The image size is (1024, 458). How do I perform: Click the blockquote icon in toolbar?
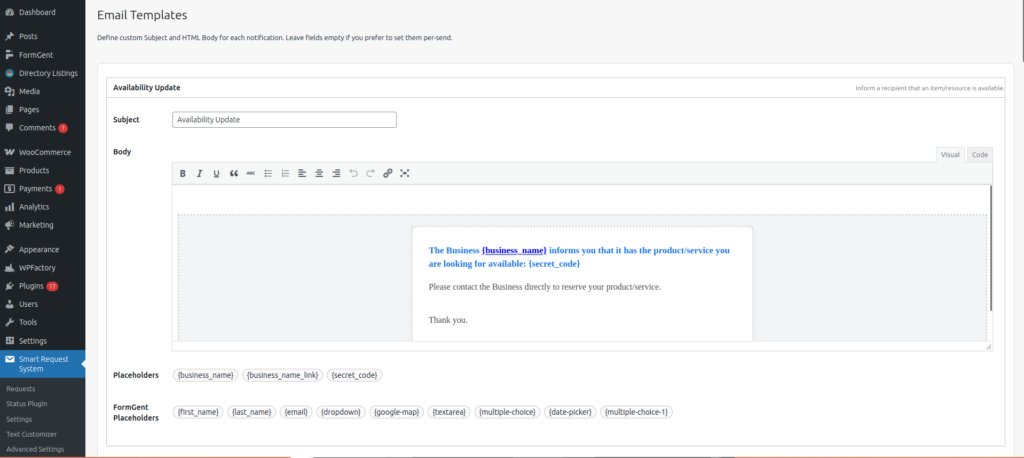point(234,173)
